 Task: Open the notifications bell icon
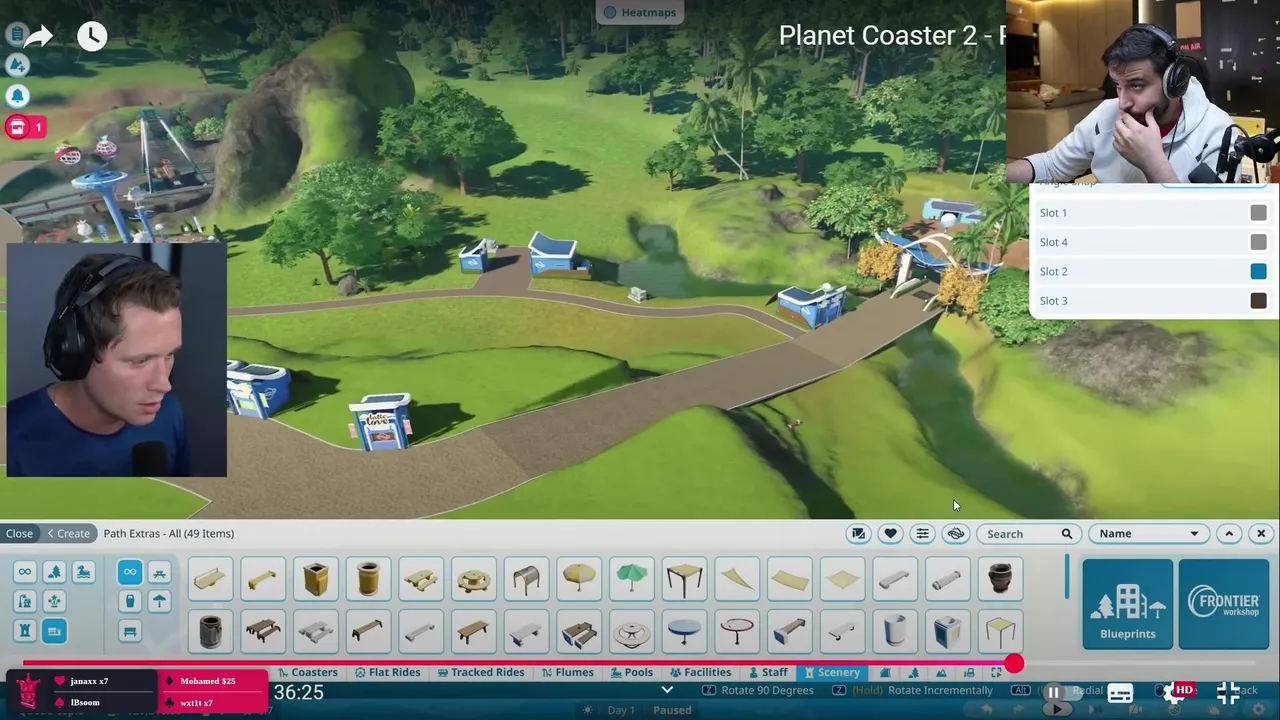(17, 96)
